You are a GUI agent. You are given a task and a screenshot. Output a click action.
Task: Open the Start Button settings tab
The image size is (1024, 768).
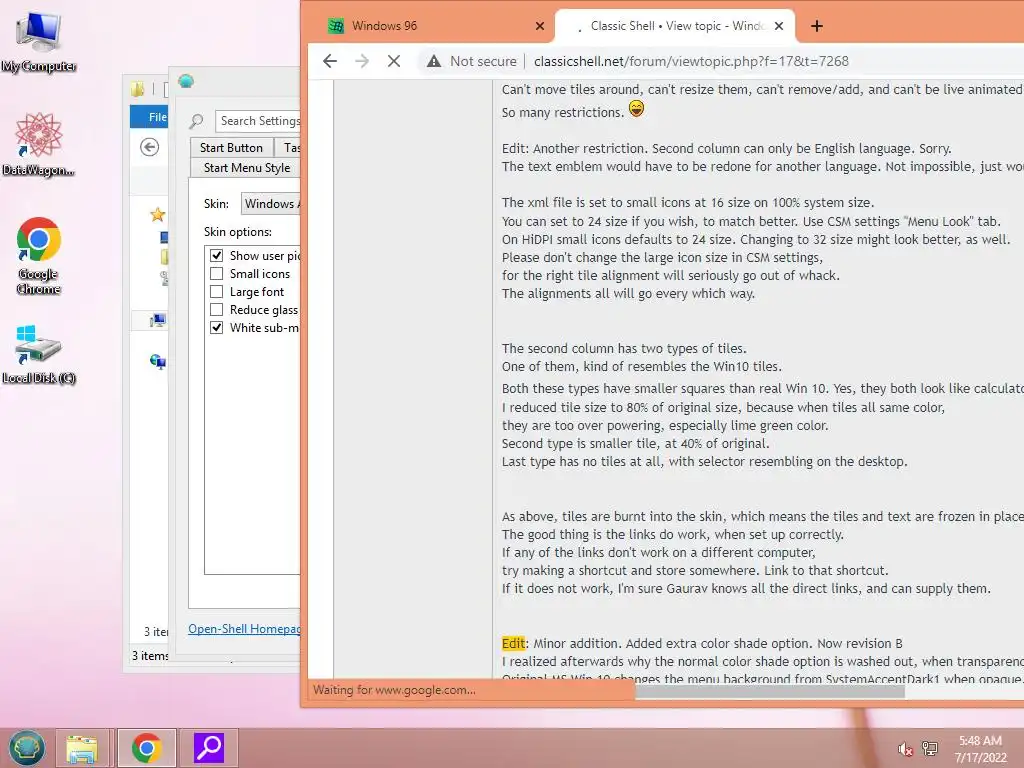pos(231,148)
